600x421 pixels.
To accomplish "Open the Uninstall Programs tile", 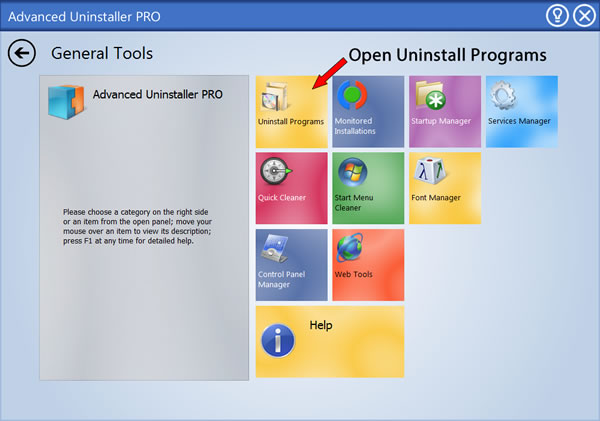I will click(292, 111).
